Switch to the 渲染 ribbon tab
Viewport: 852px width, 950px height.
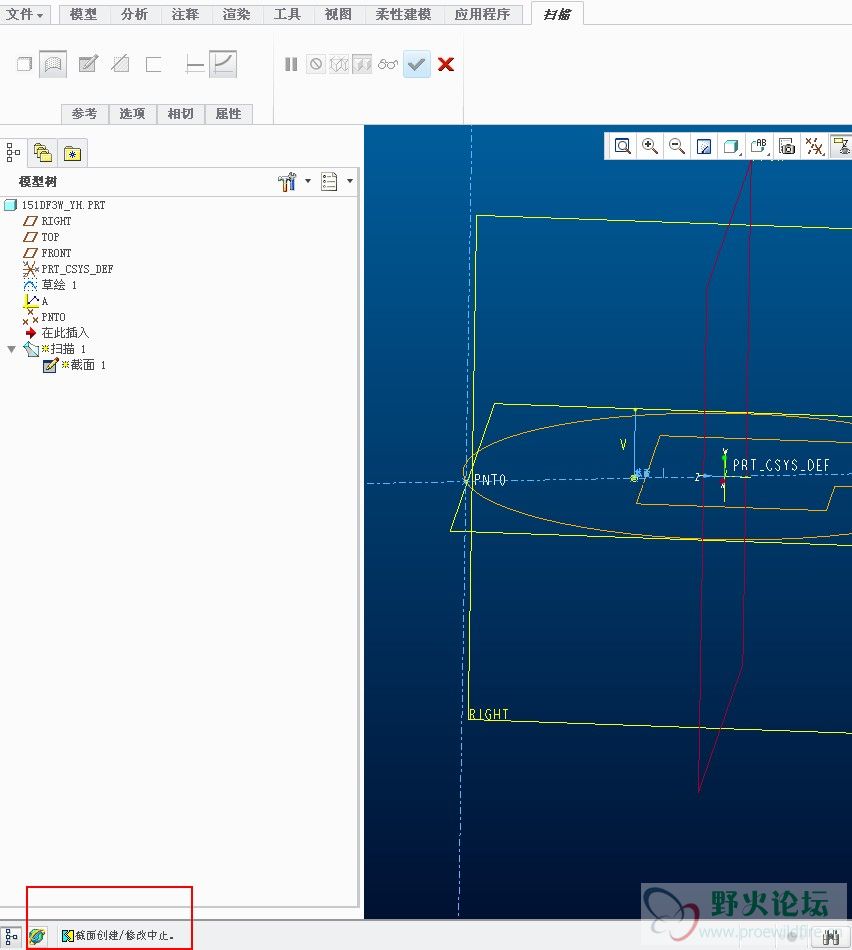236,14
